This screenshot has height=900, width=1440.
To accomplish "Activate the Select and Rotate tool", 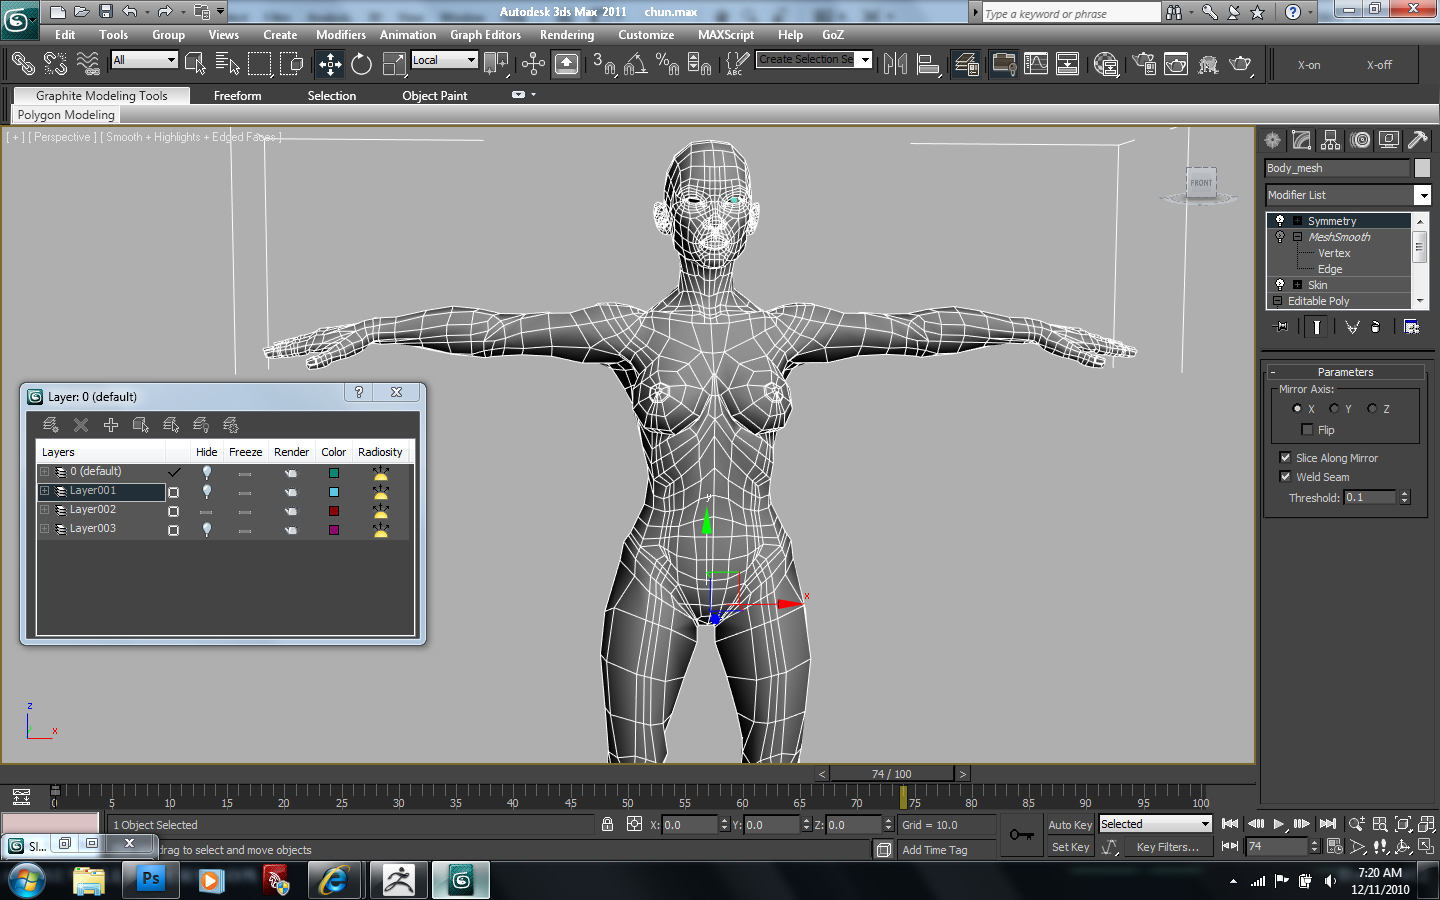I will (362, 64).
